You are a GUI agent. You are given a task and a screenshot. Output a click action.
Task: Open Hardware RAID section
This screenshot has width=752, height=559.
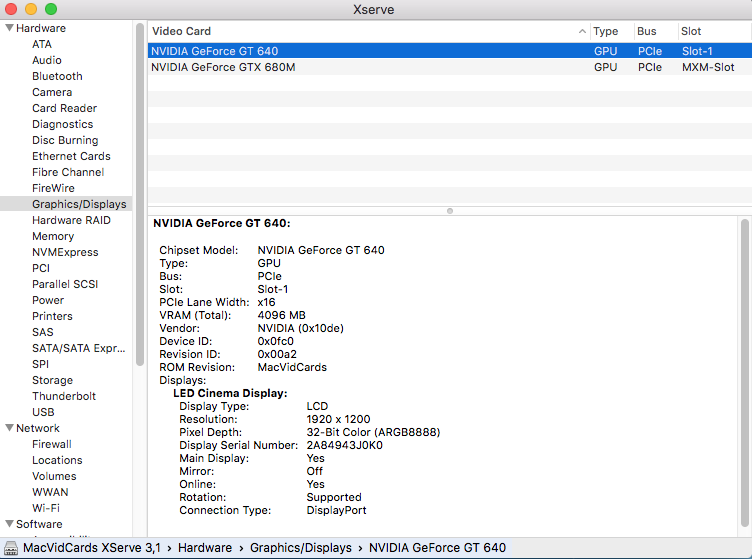click(x=71, y=220)
